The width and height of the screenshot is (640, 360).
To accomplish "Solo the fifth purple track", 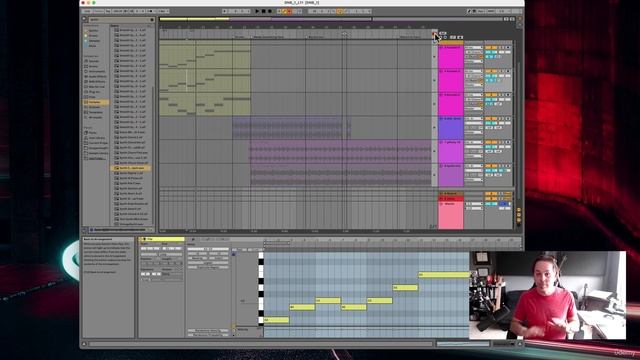I will [x=502, y=142].
